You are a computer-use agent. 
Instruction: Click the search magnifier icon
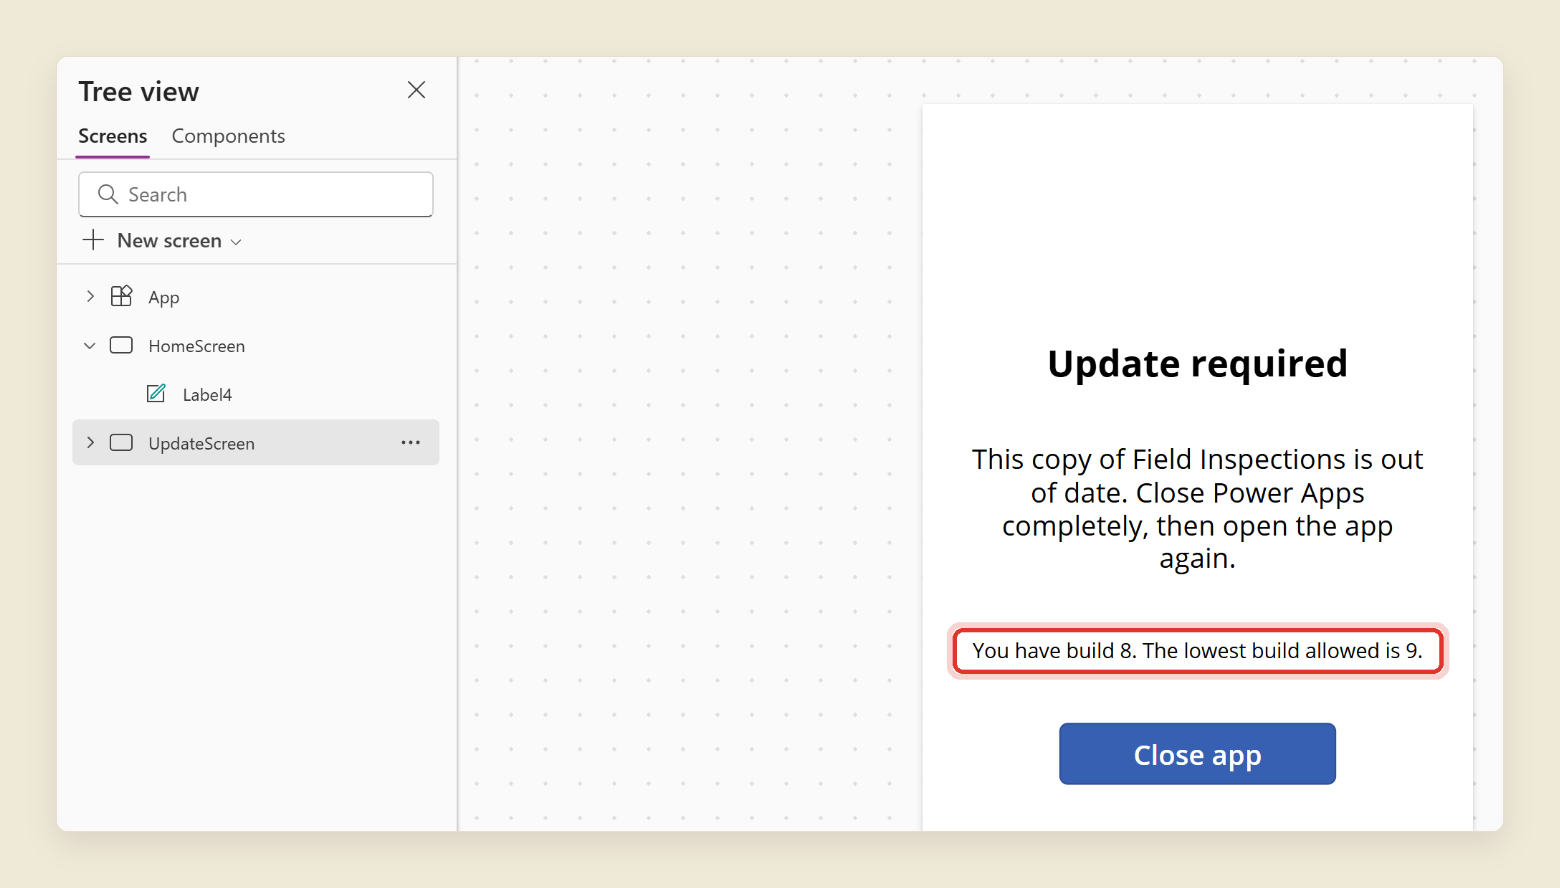click(108, 194)
